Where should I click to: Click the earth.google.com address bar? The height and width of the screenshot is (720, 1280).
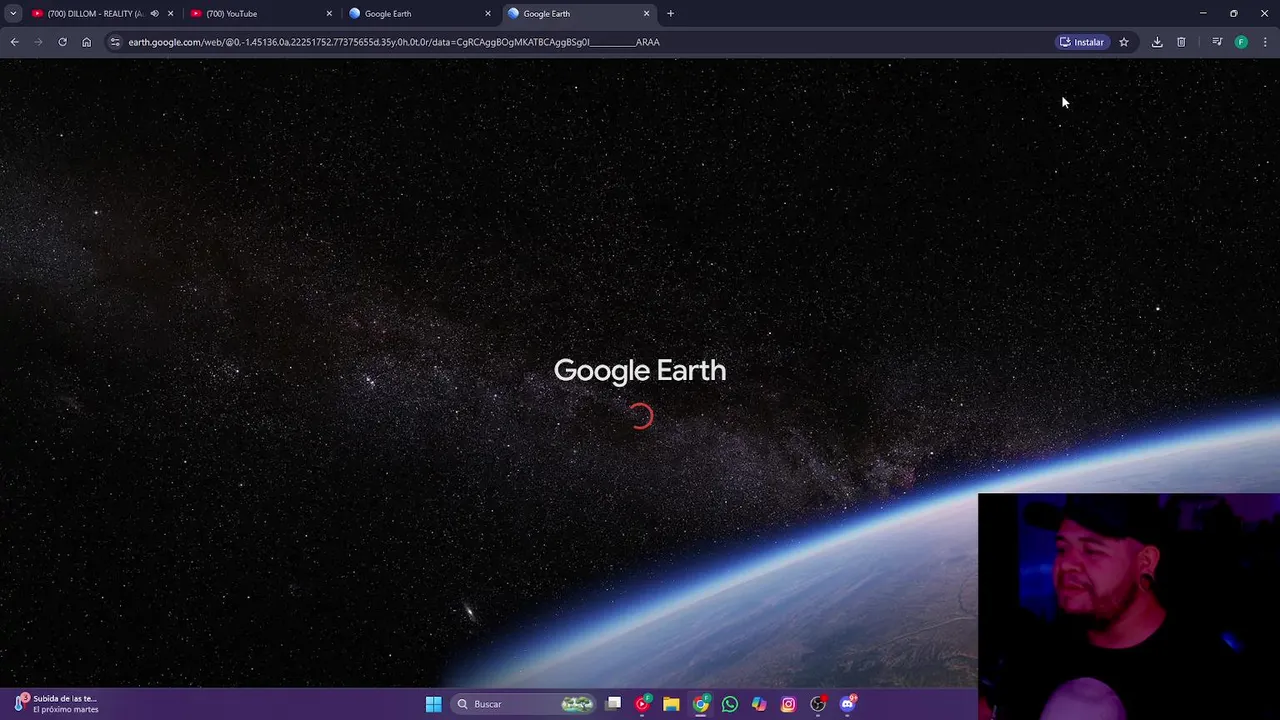580,42
